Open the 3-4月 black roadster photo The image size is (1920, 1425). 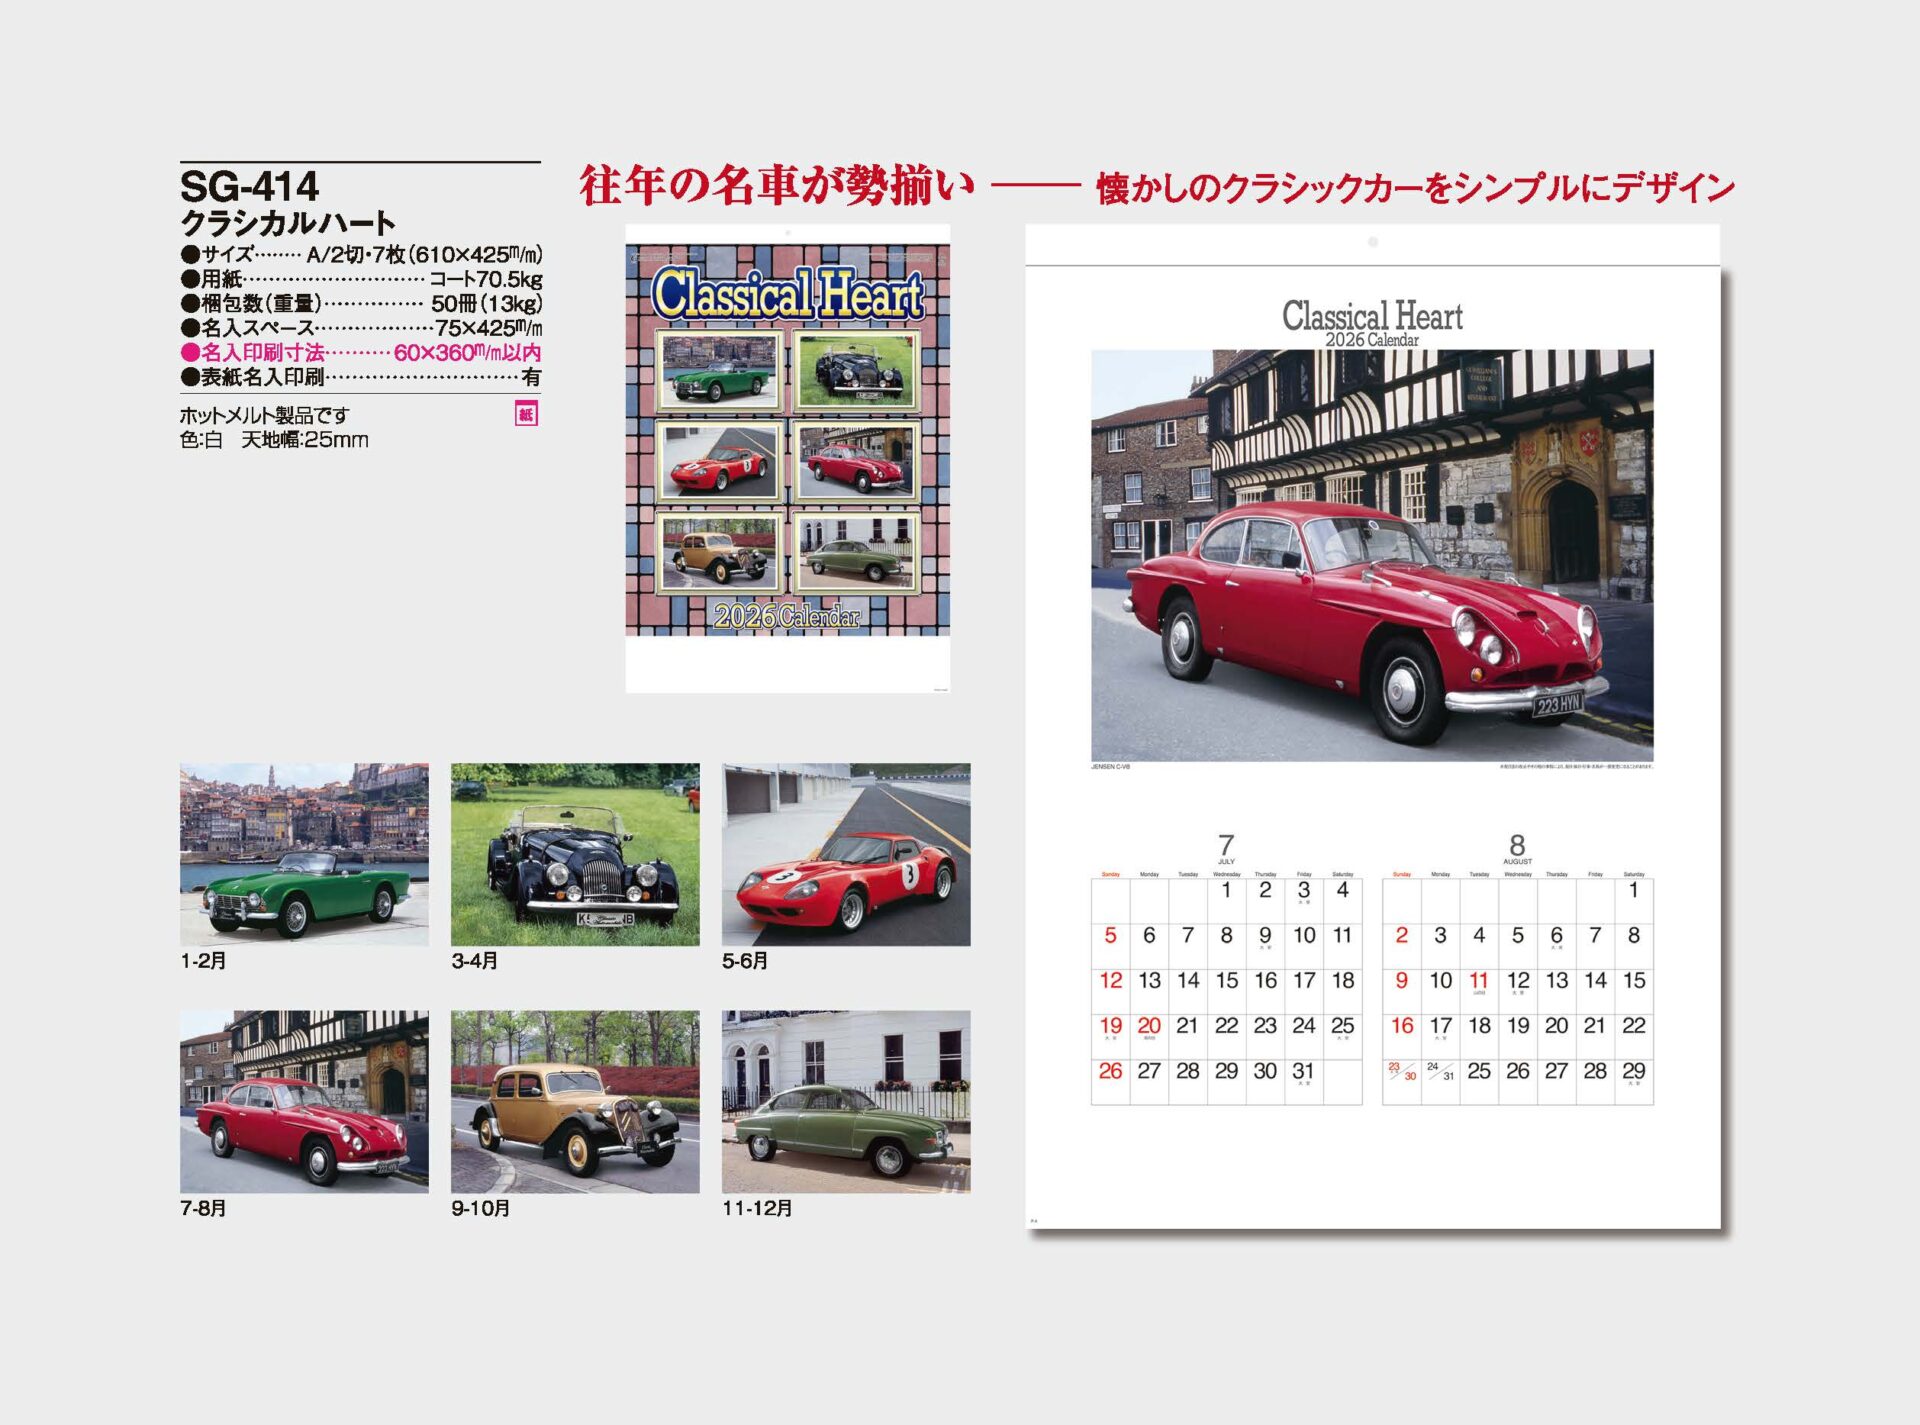pos(575,855)
